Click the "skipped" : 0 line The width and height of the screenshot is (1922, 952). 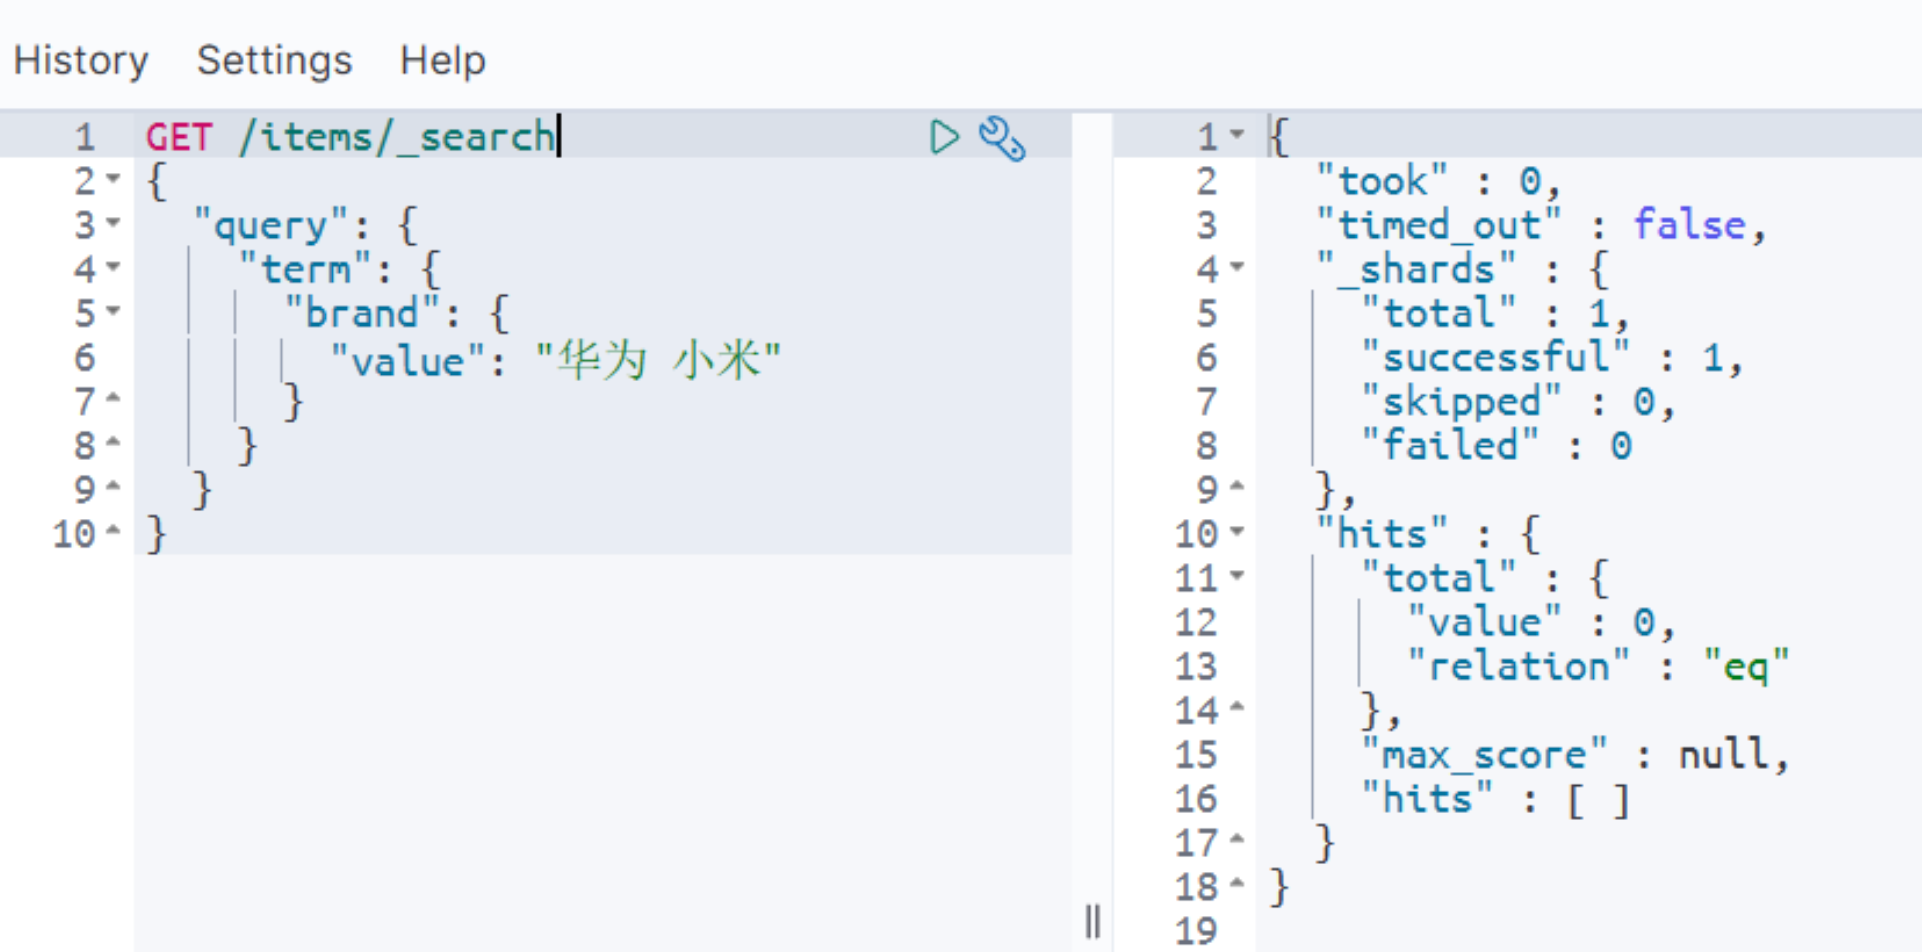click(1517, 402)
